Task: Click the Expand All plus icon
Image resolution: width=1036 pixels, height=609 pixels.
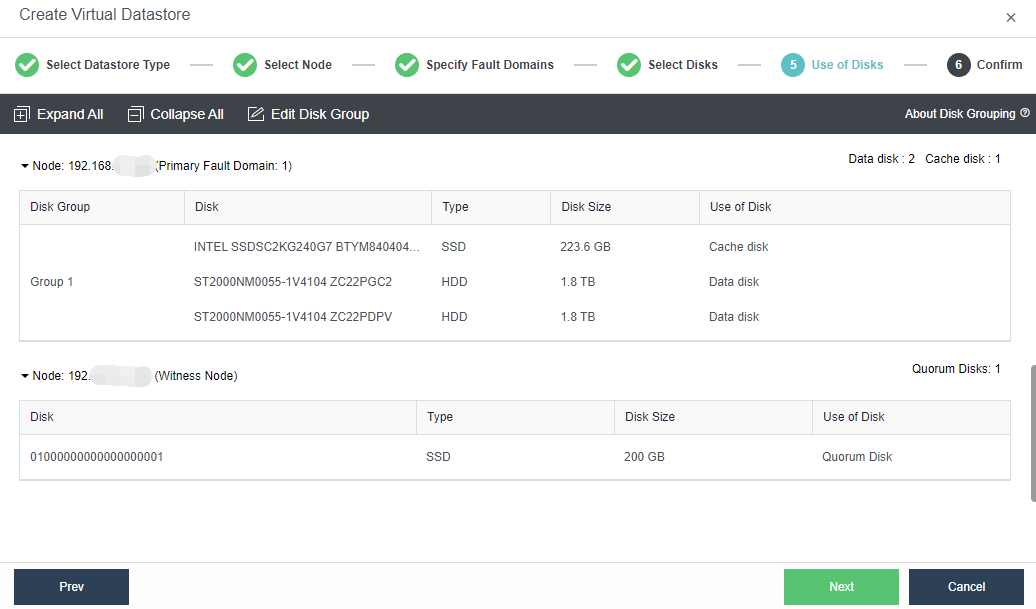Action: pyautogui.click(x=22, y=115)
